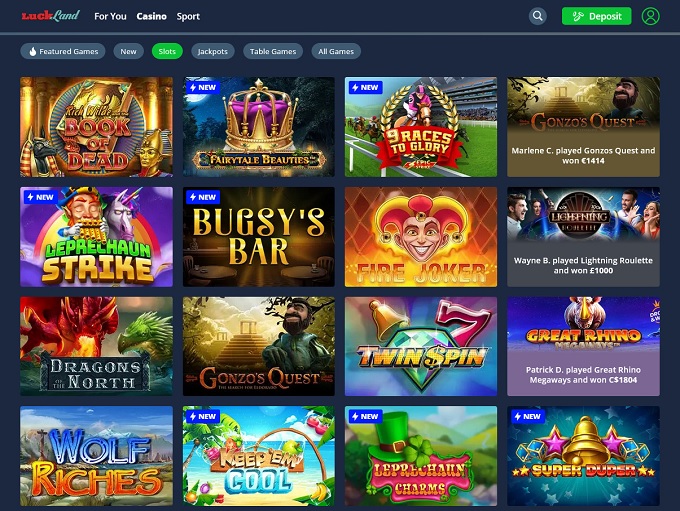Show All Games category

click(x=336, y=51)
